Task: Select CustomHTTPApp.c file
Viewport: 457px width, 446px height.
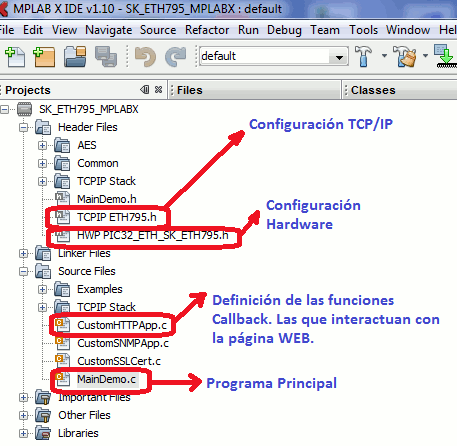Action: pos(122,325)
